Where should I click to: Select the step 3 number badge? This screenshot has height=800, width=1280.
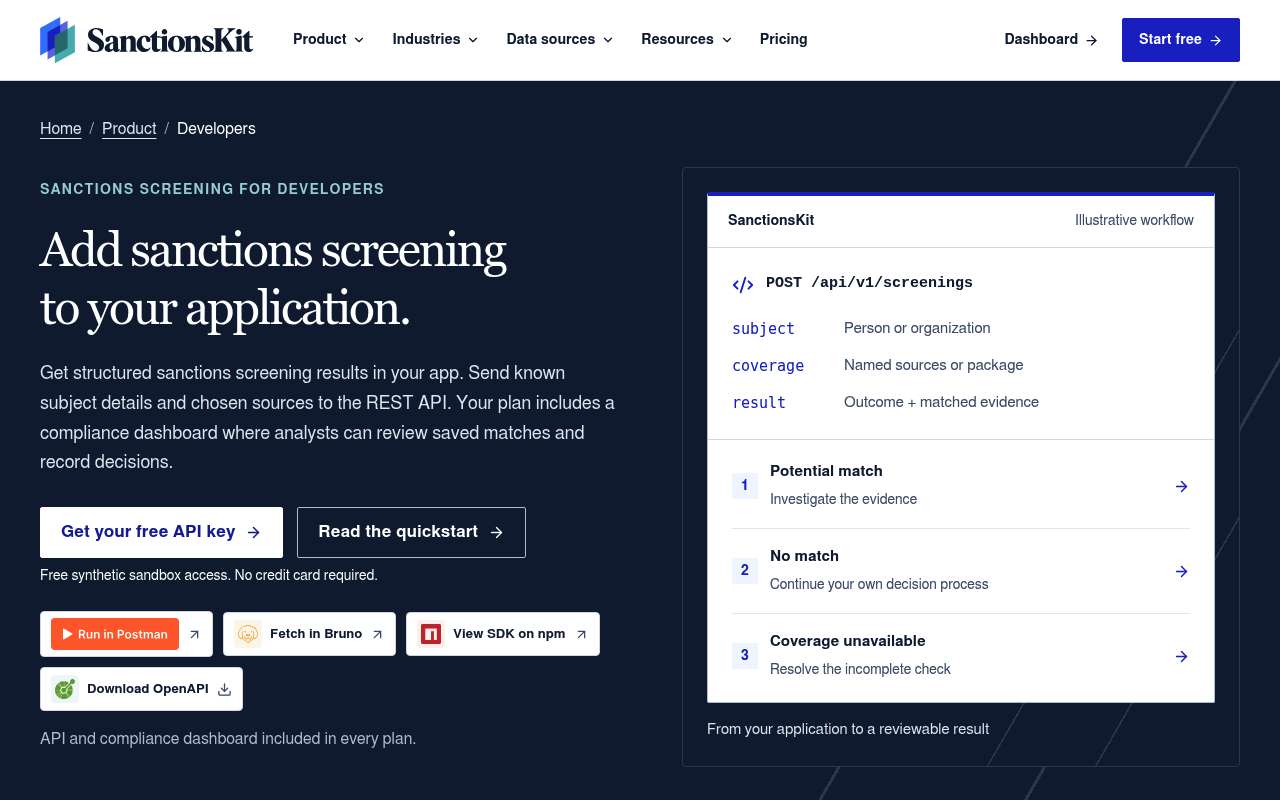(x=744, y=656)
